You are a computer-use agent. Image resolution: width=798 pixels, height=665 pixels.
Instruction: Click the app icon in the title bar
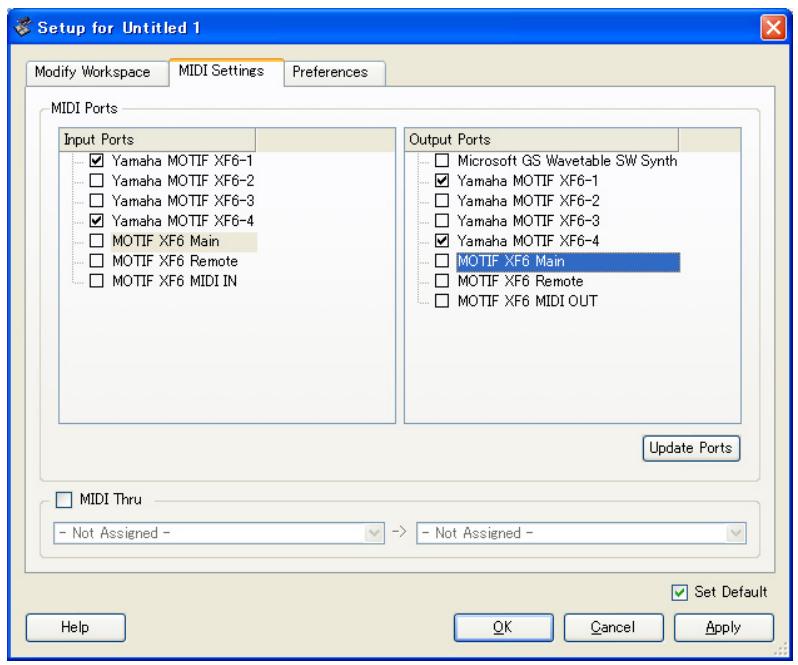pos(22,26)
